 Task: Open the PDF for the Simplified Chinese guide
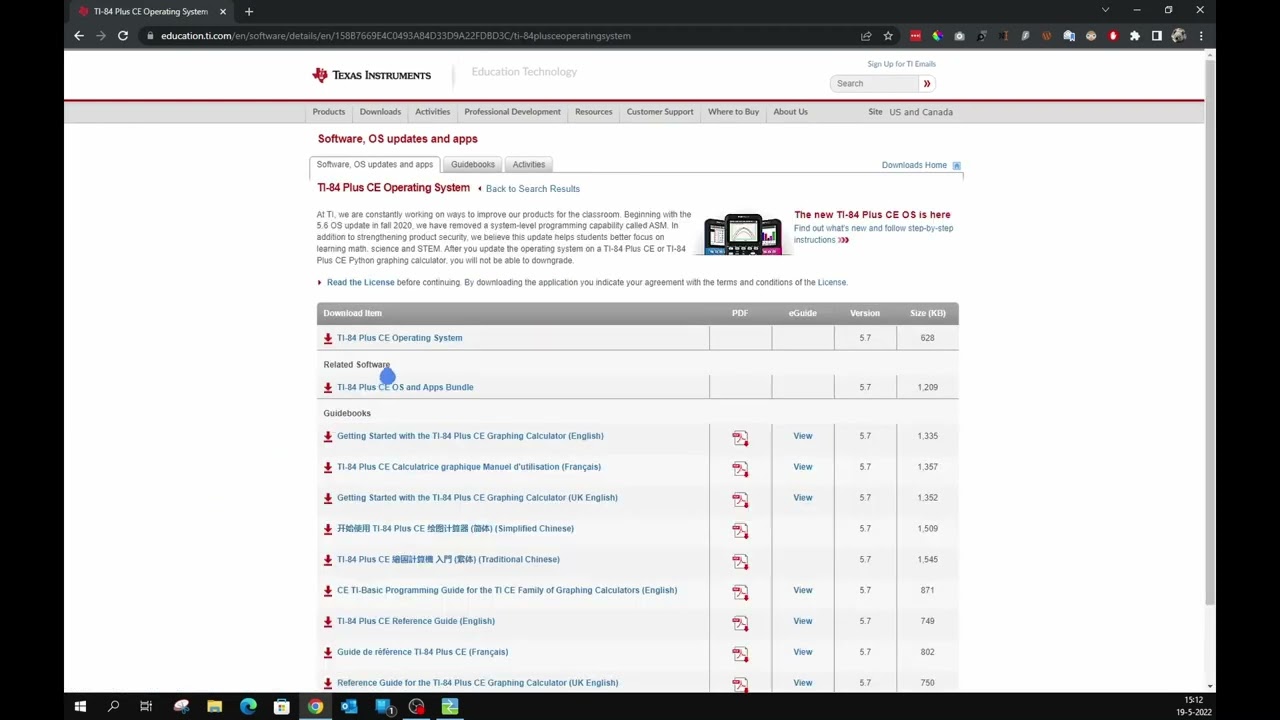[740, 530]
